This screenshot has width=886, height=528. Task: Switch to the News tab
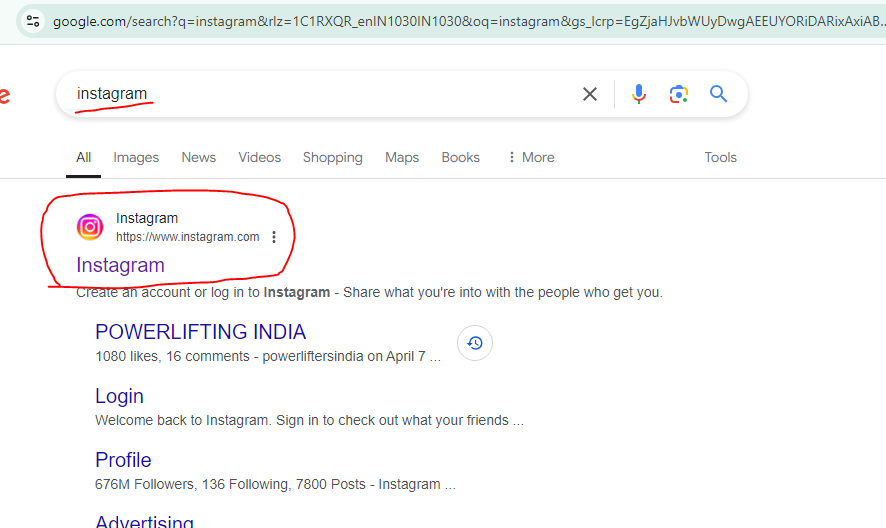(x=198, y=157)
